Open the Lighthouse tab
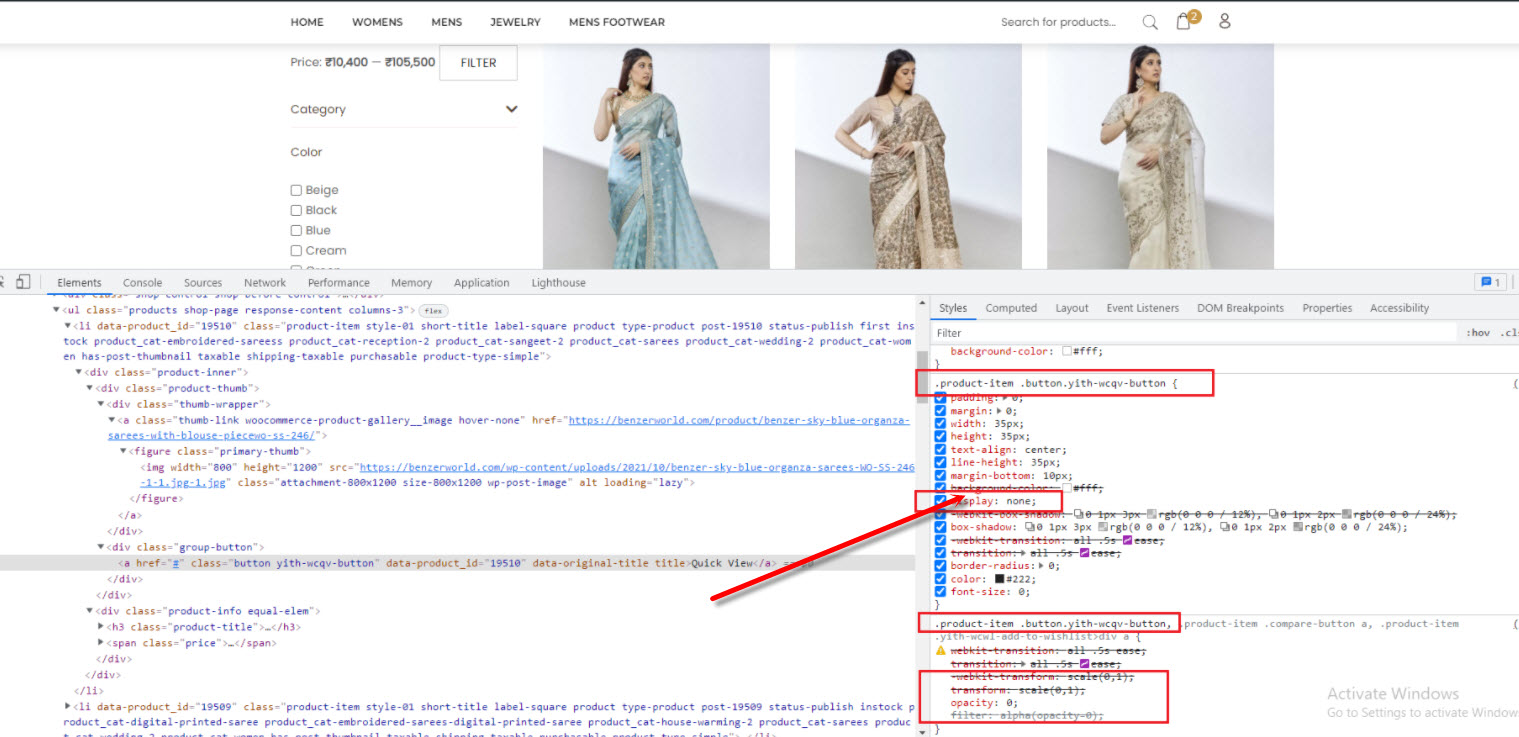 point(559,283)
